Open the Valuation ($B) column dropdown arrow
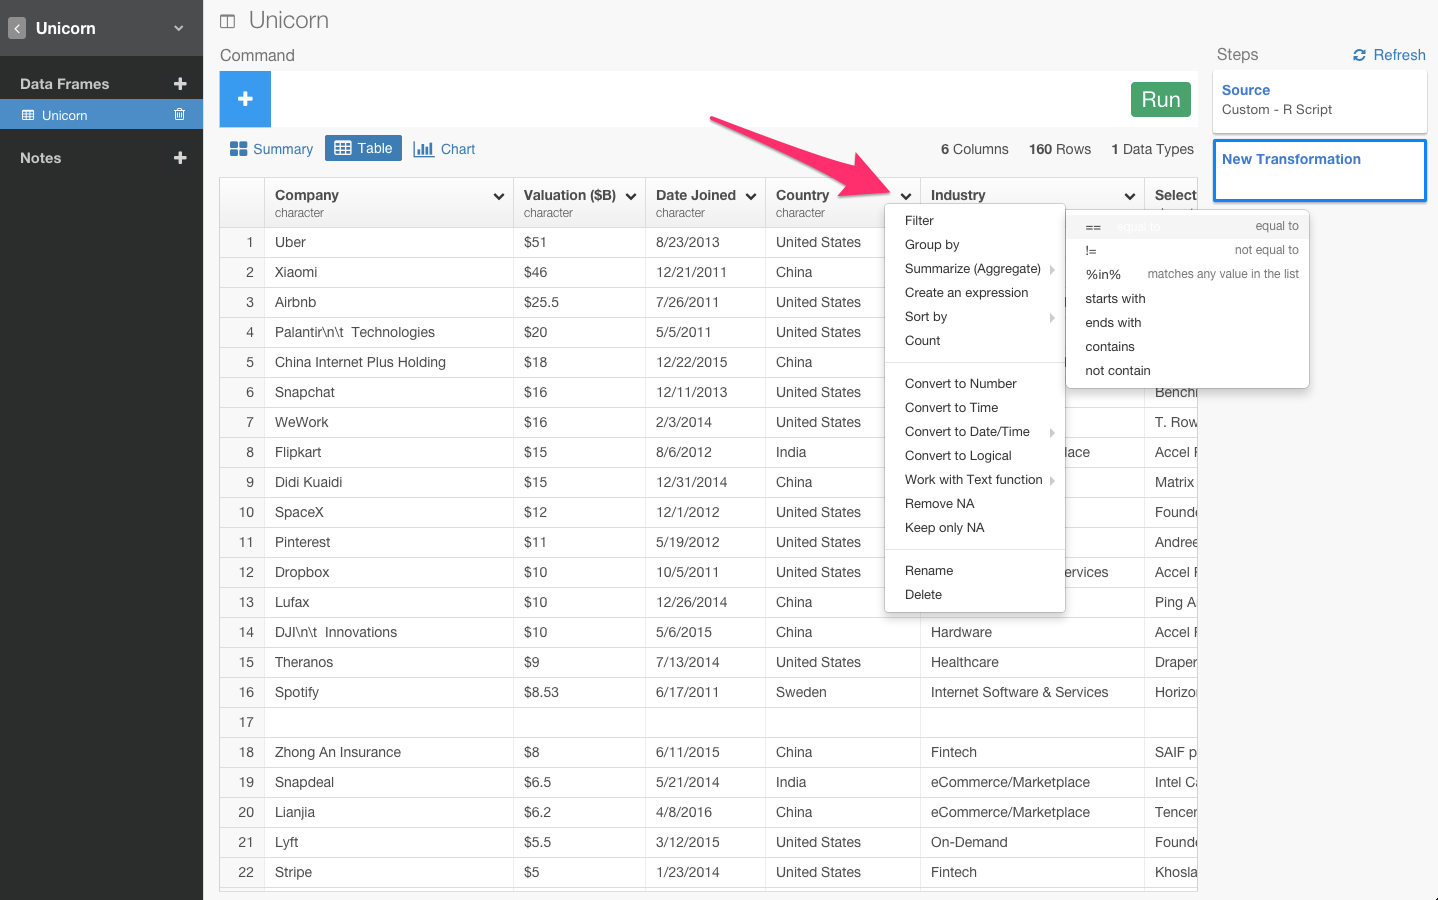Image resolution: width=1438 pixels, height=900 pixels. coord(631,196)
